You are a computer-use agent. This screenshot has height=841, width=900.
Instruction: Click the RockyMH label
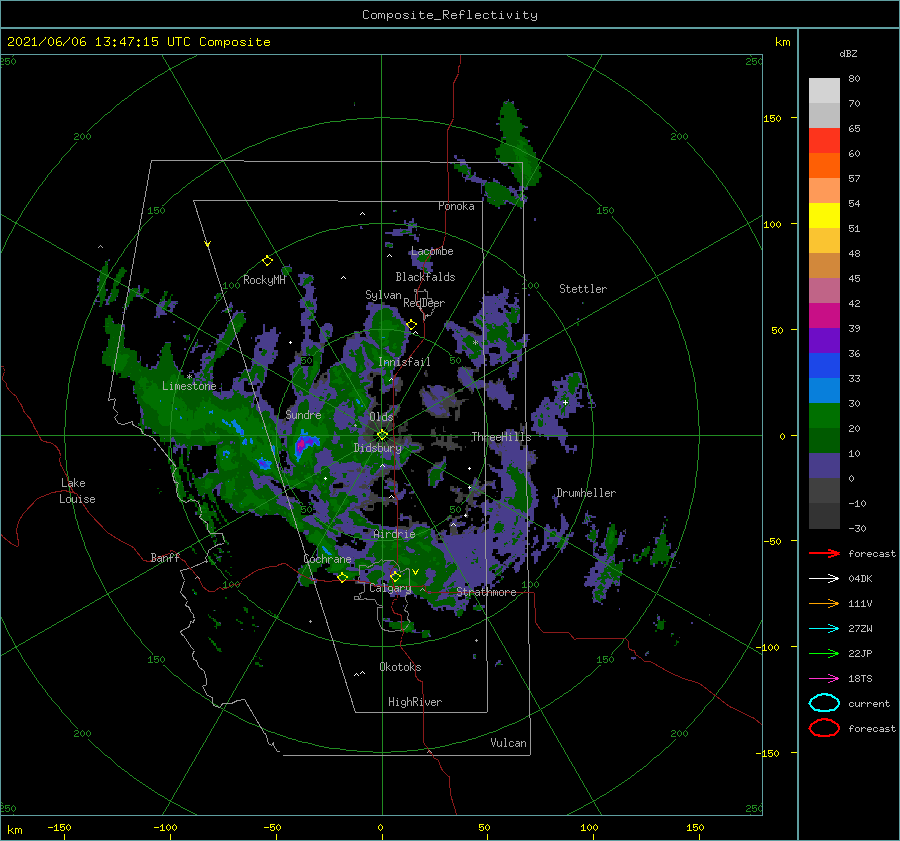pos(264,280)
